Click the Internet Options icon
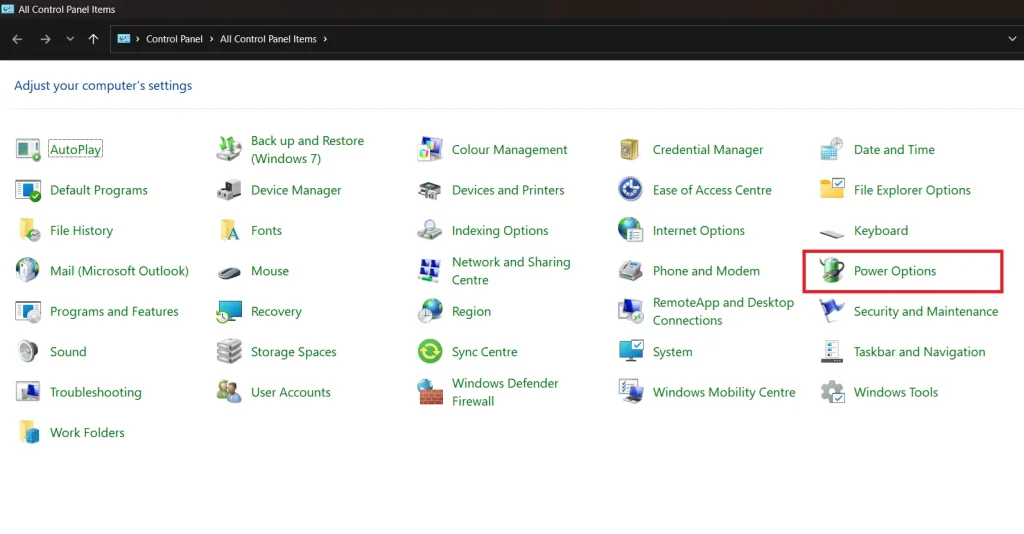1024x534 pixels. [x=631, y=230]
